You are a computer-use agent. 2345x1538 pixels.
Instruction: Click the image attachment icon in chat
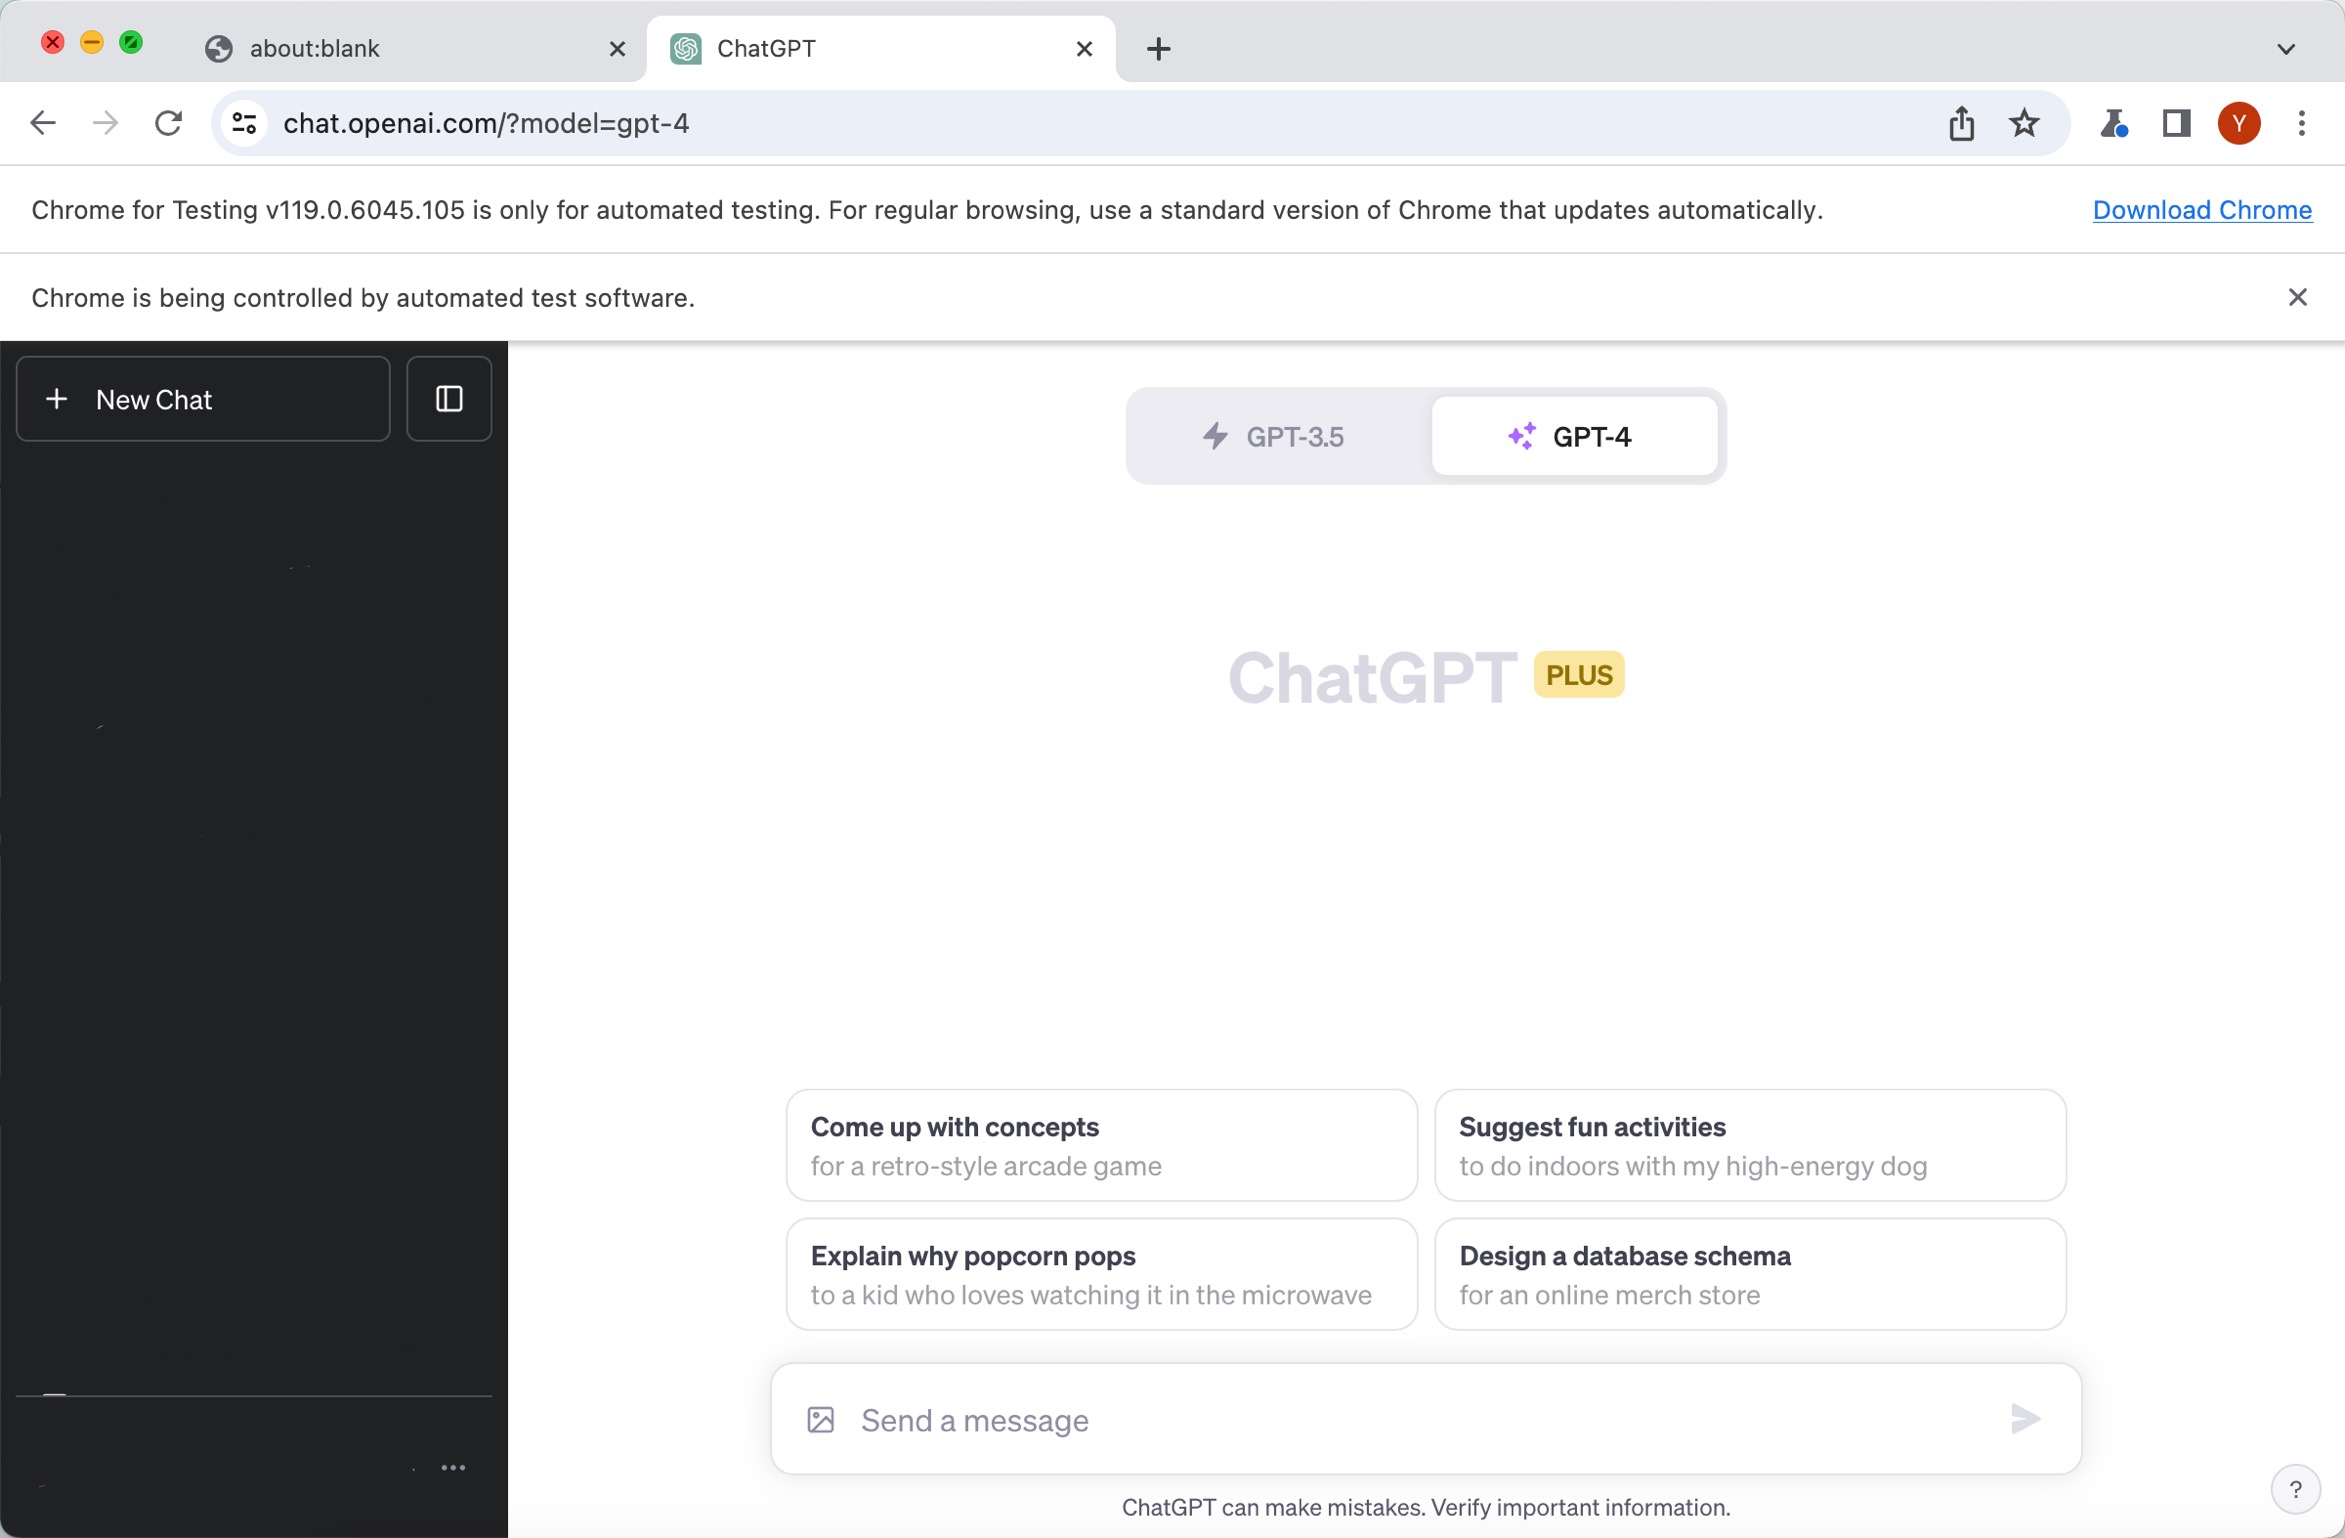821,1420
